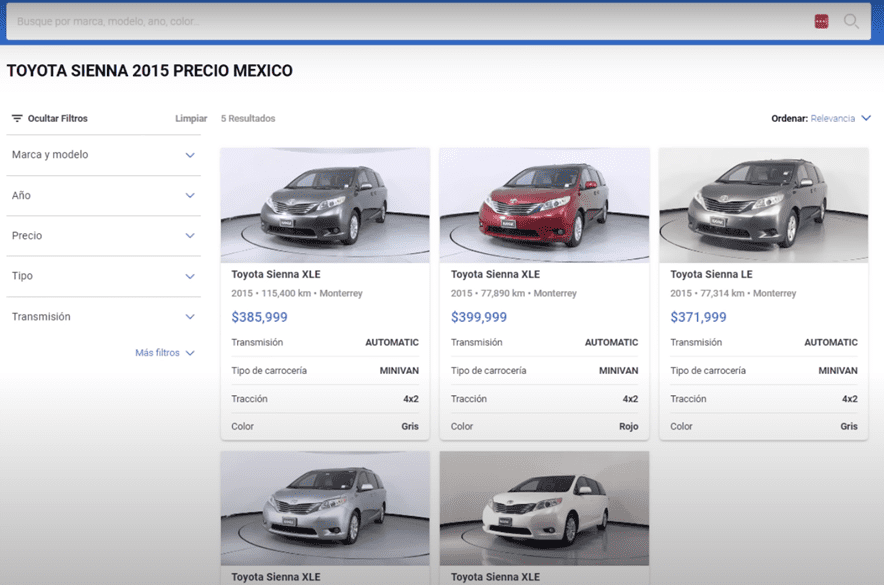Click the filter icon beside Ocultar Filtros
The width and height of the screenshot is (884, 585).
17,118
